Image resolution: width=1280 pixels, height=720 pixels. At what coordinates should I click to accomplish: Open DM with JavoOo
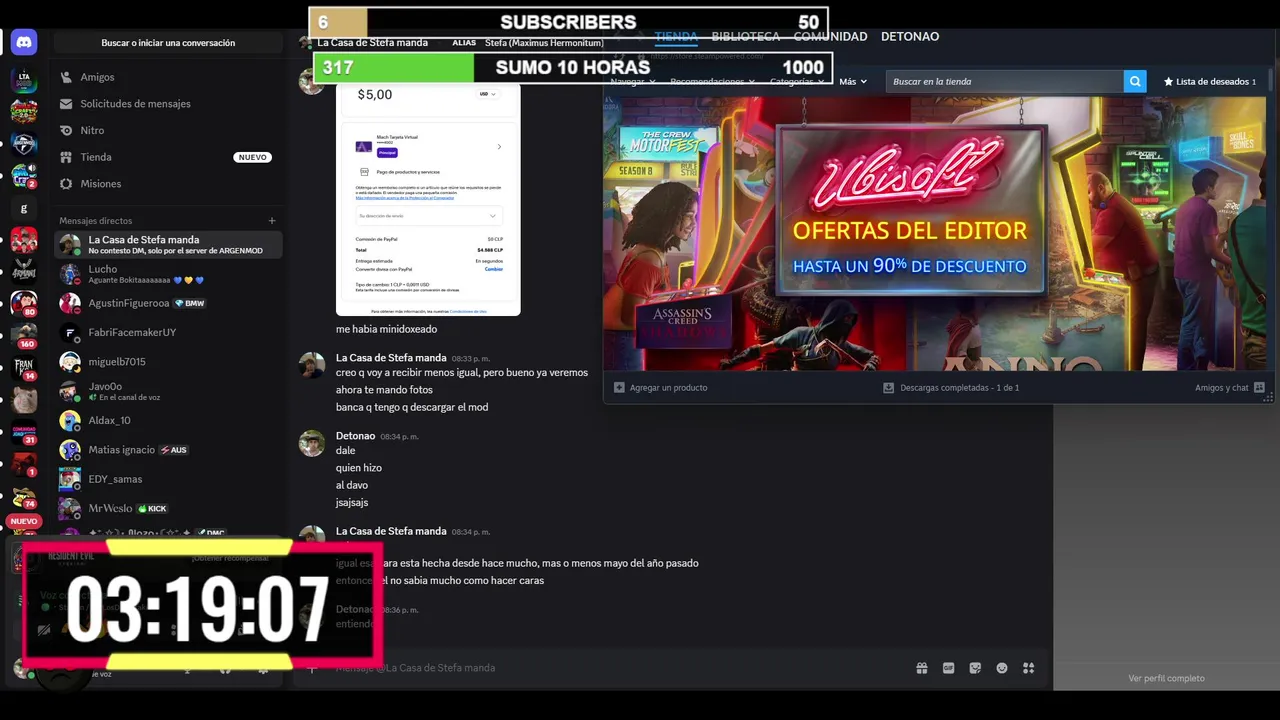pos(168,391)
